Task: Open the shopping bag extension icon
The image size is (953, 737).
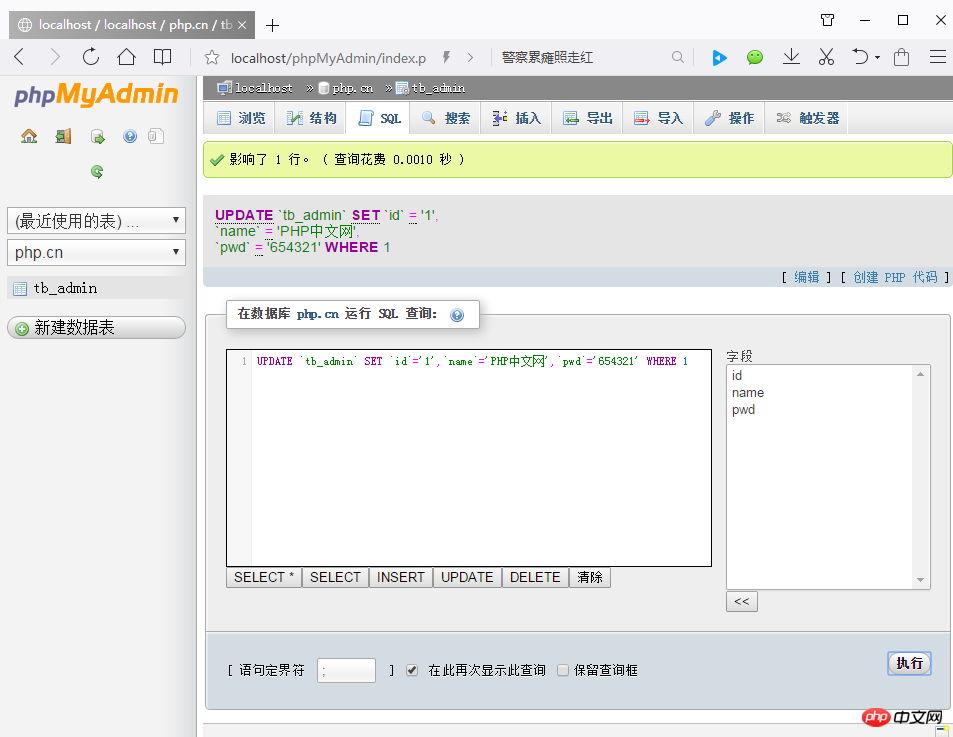Action: [x=901, y=57]
